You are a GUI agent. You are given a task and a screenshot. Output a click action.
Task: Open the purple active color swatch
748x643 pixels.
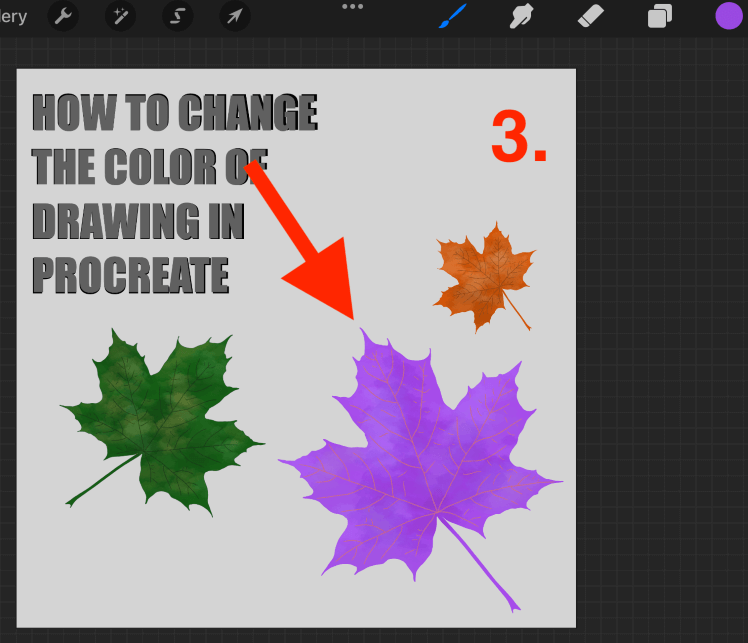729,16
